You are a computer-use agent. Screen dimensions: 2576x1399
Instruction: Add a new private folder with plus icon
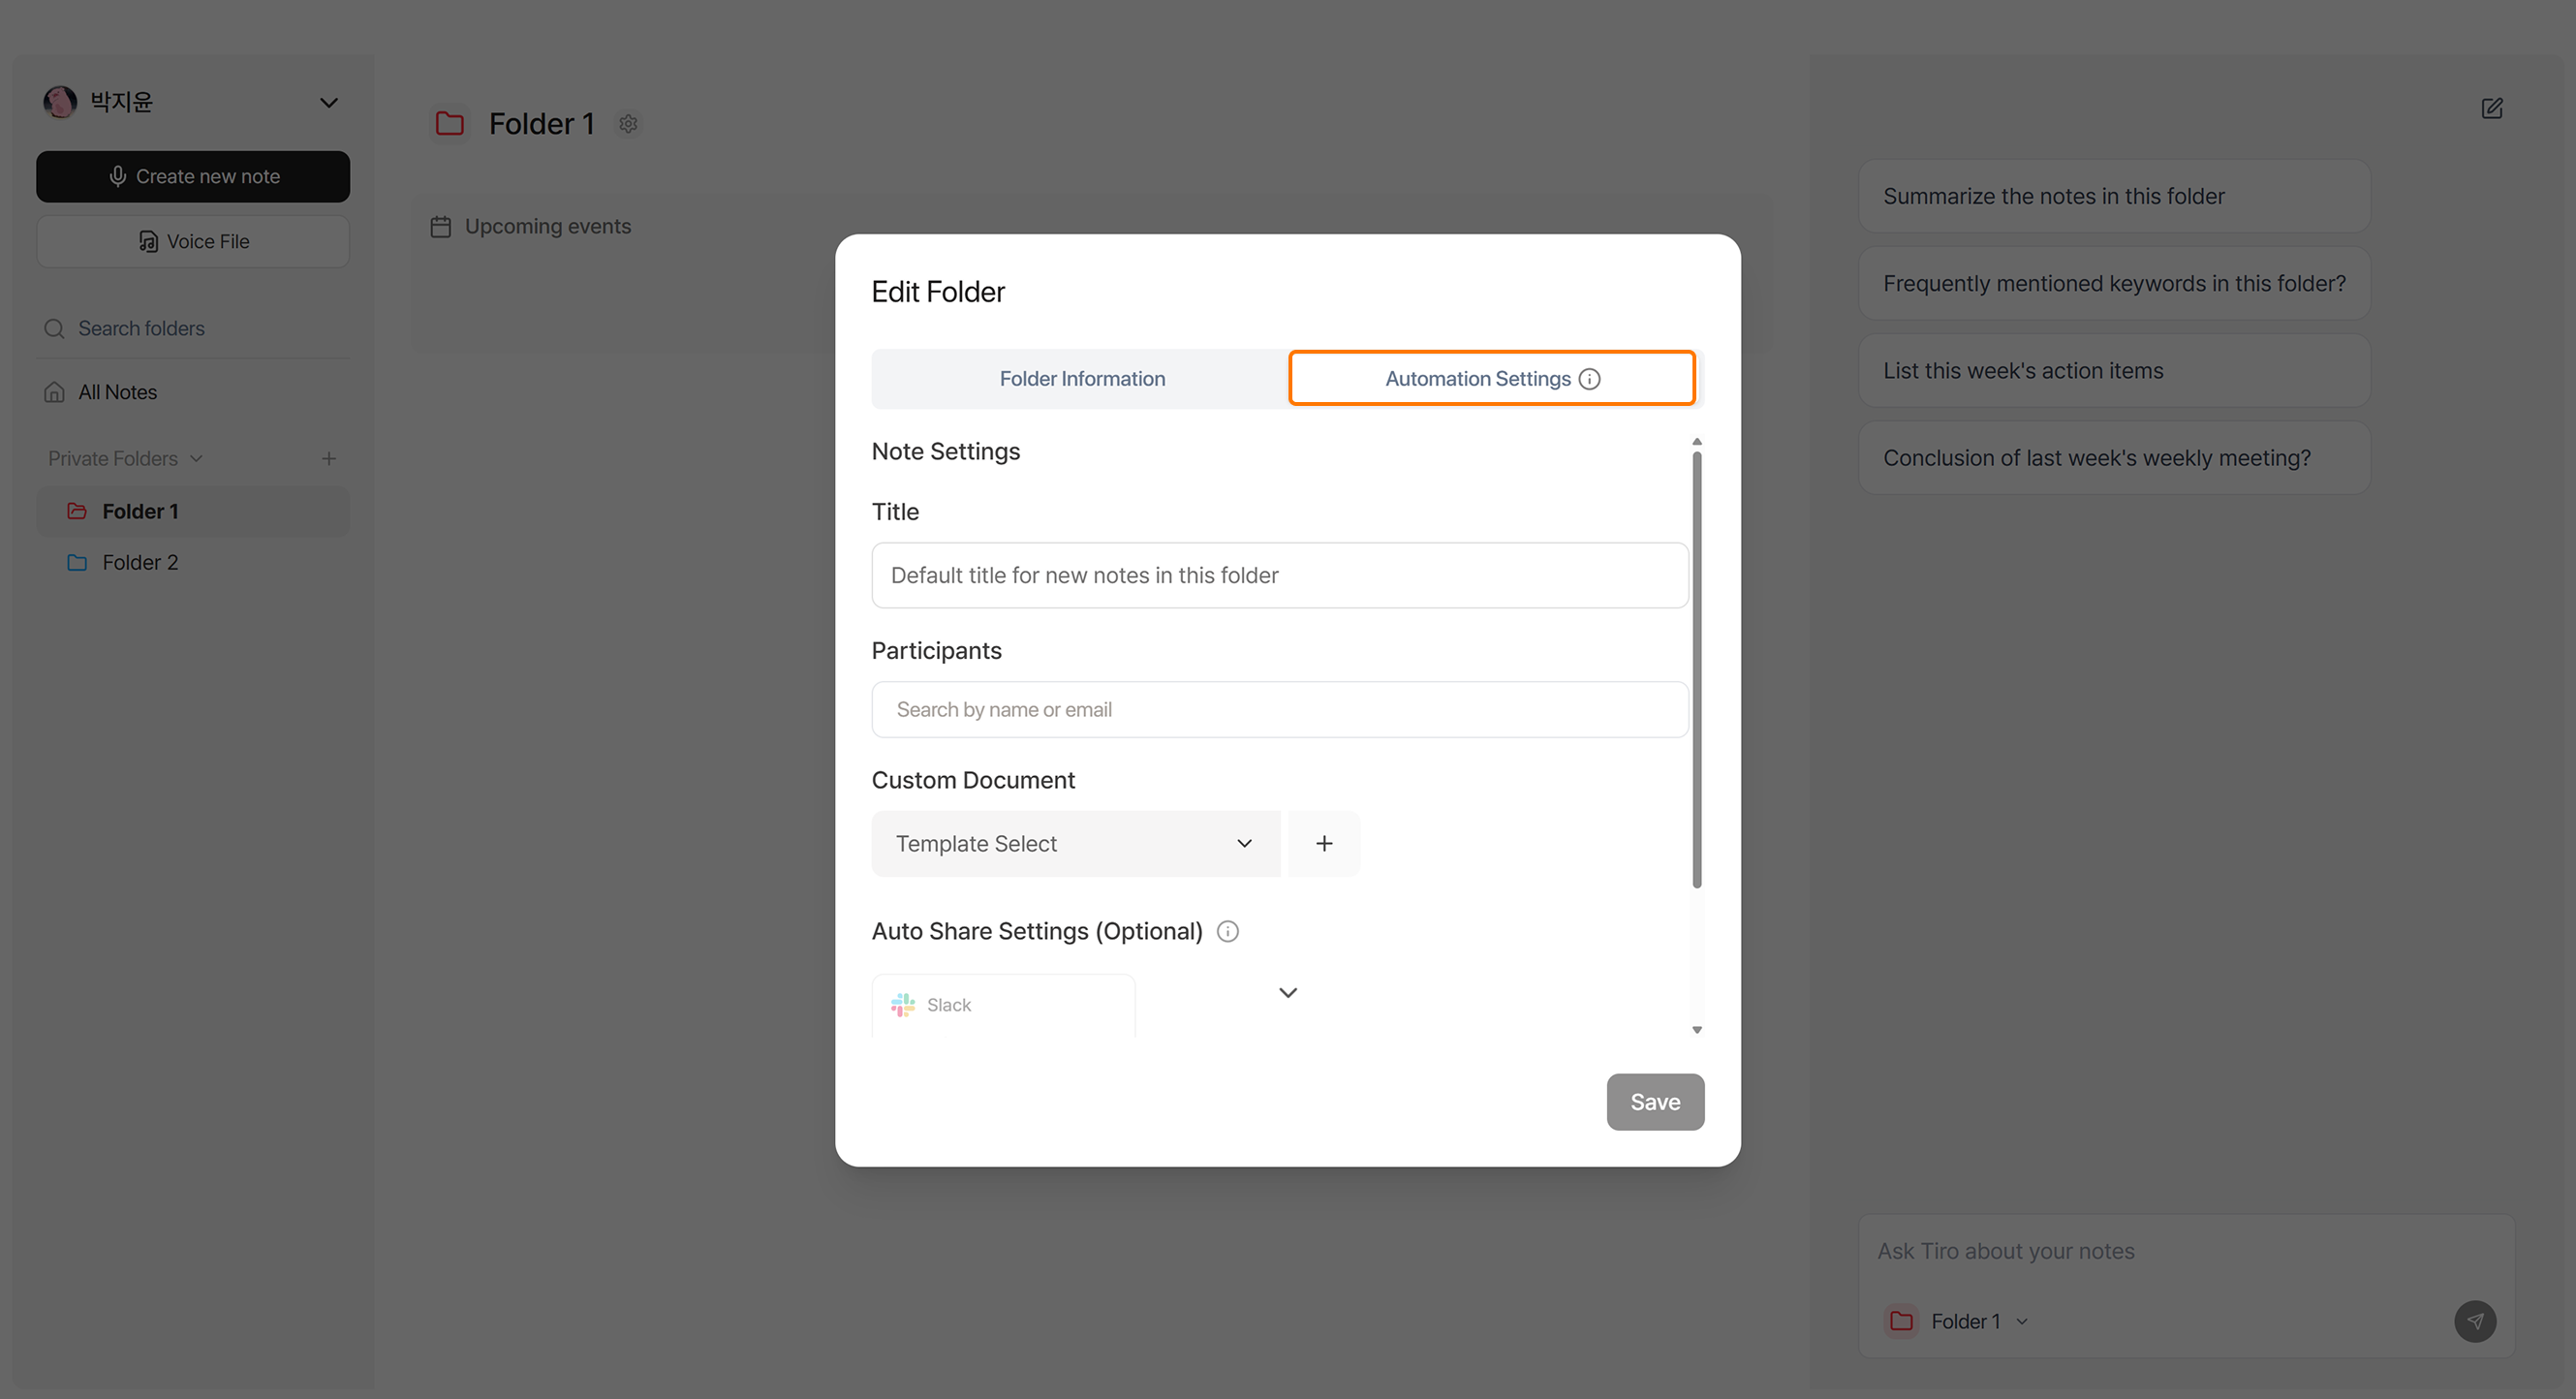pyautogui.click(x=328, y=458)
